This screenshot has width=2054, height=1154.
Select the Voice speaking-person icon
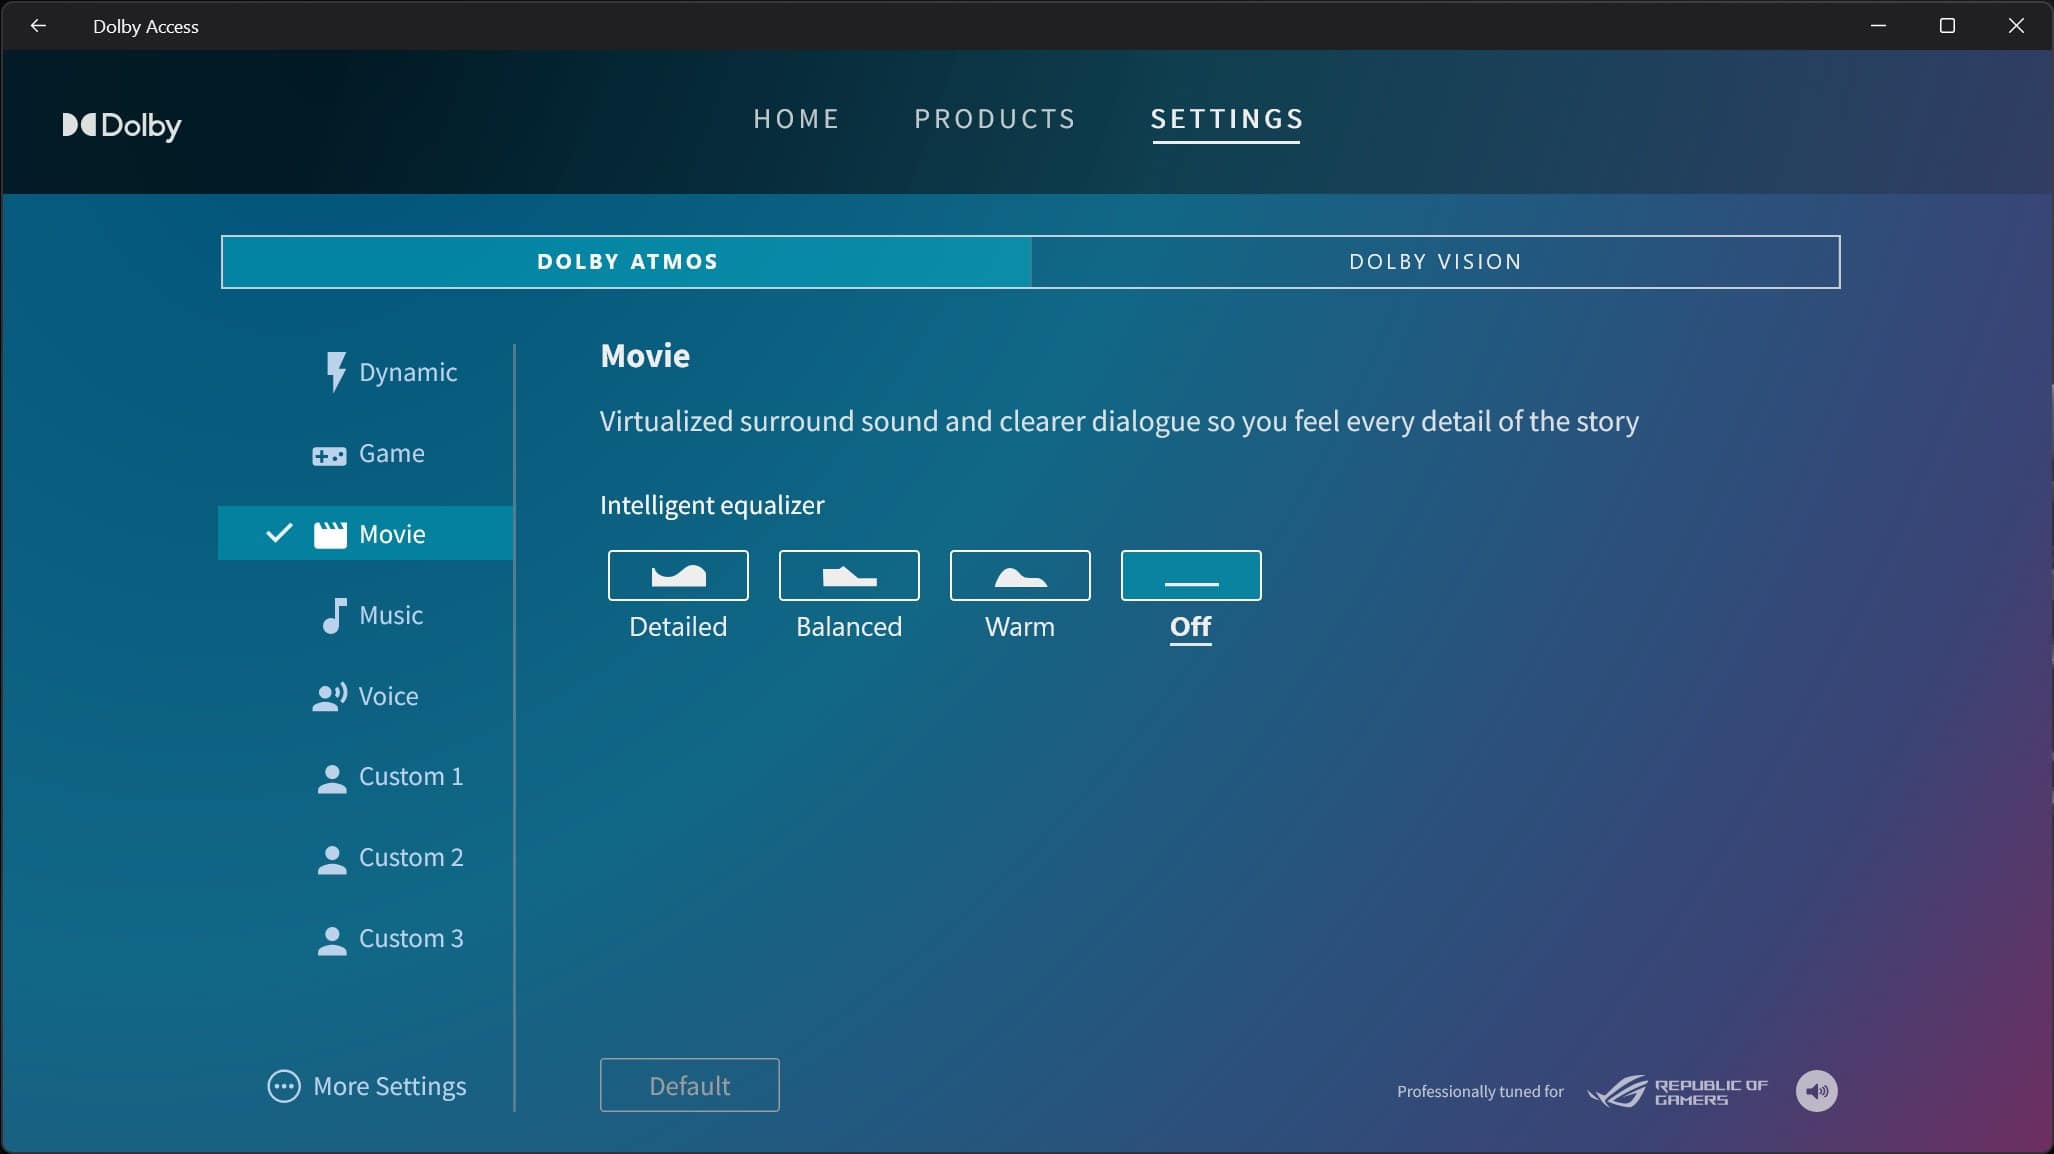(x=330, y=696)
